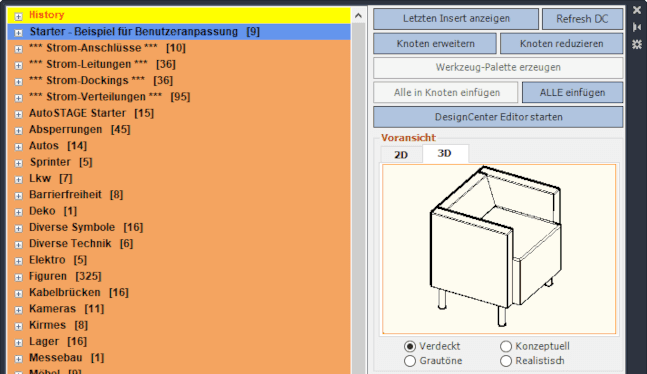Expand the Strom-Verteilungen node

(x=18, y=98)
